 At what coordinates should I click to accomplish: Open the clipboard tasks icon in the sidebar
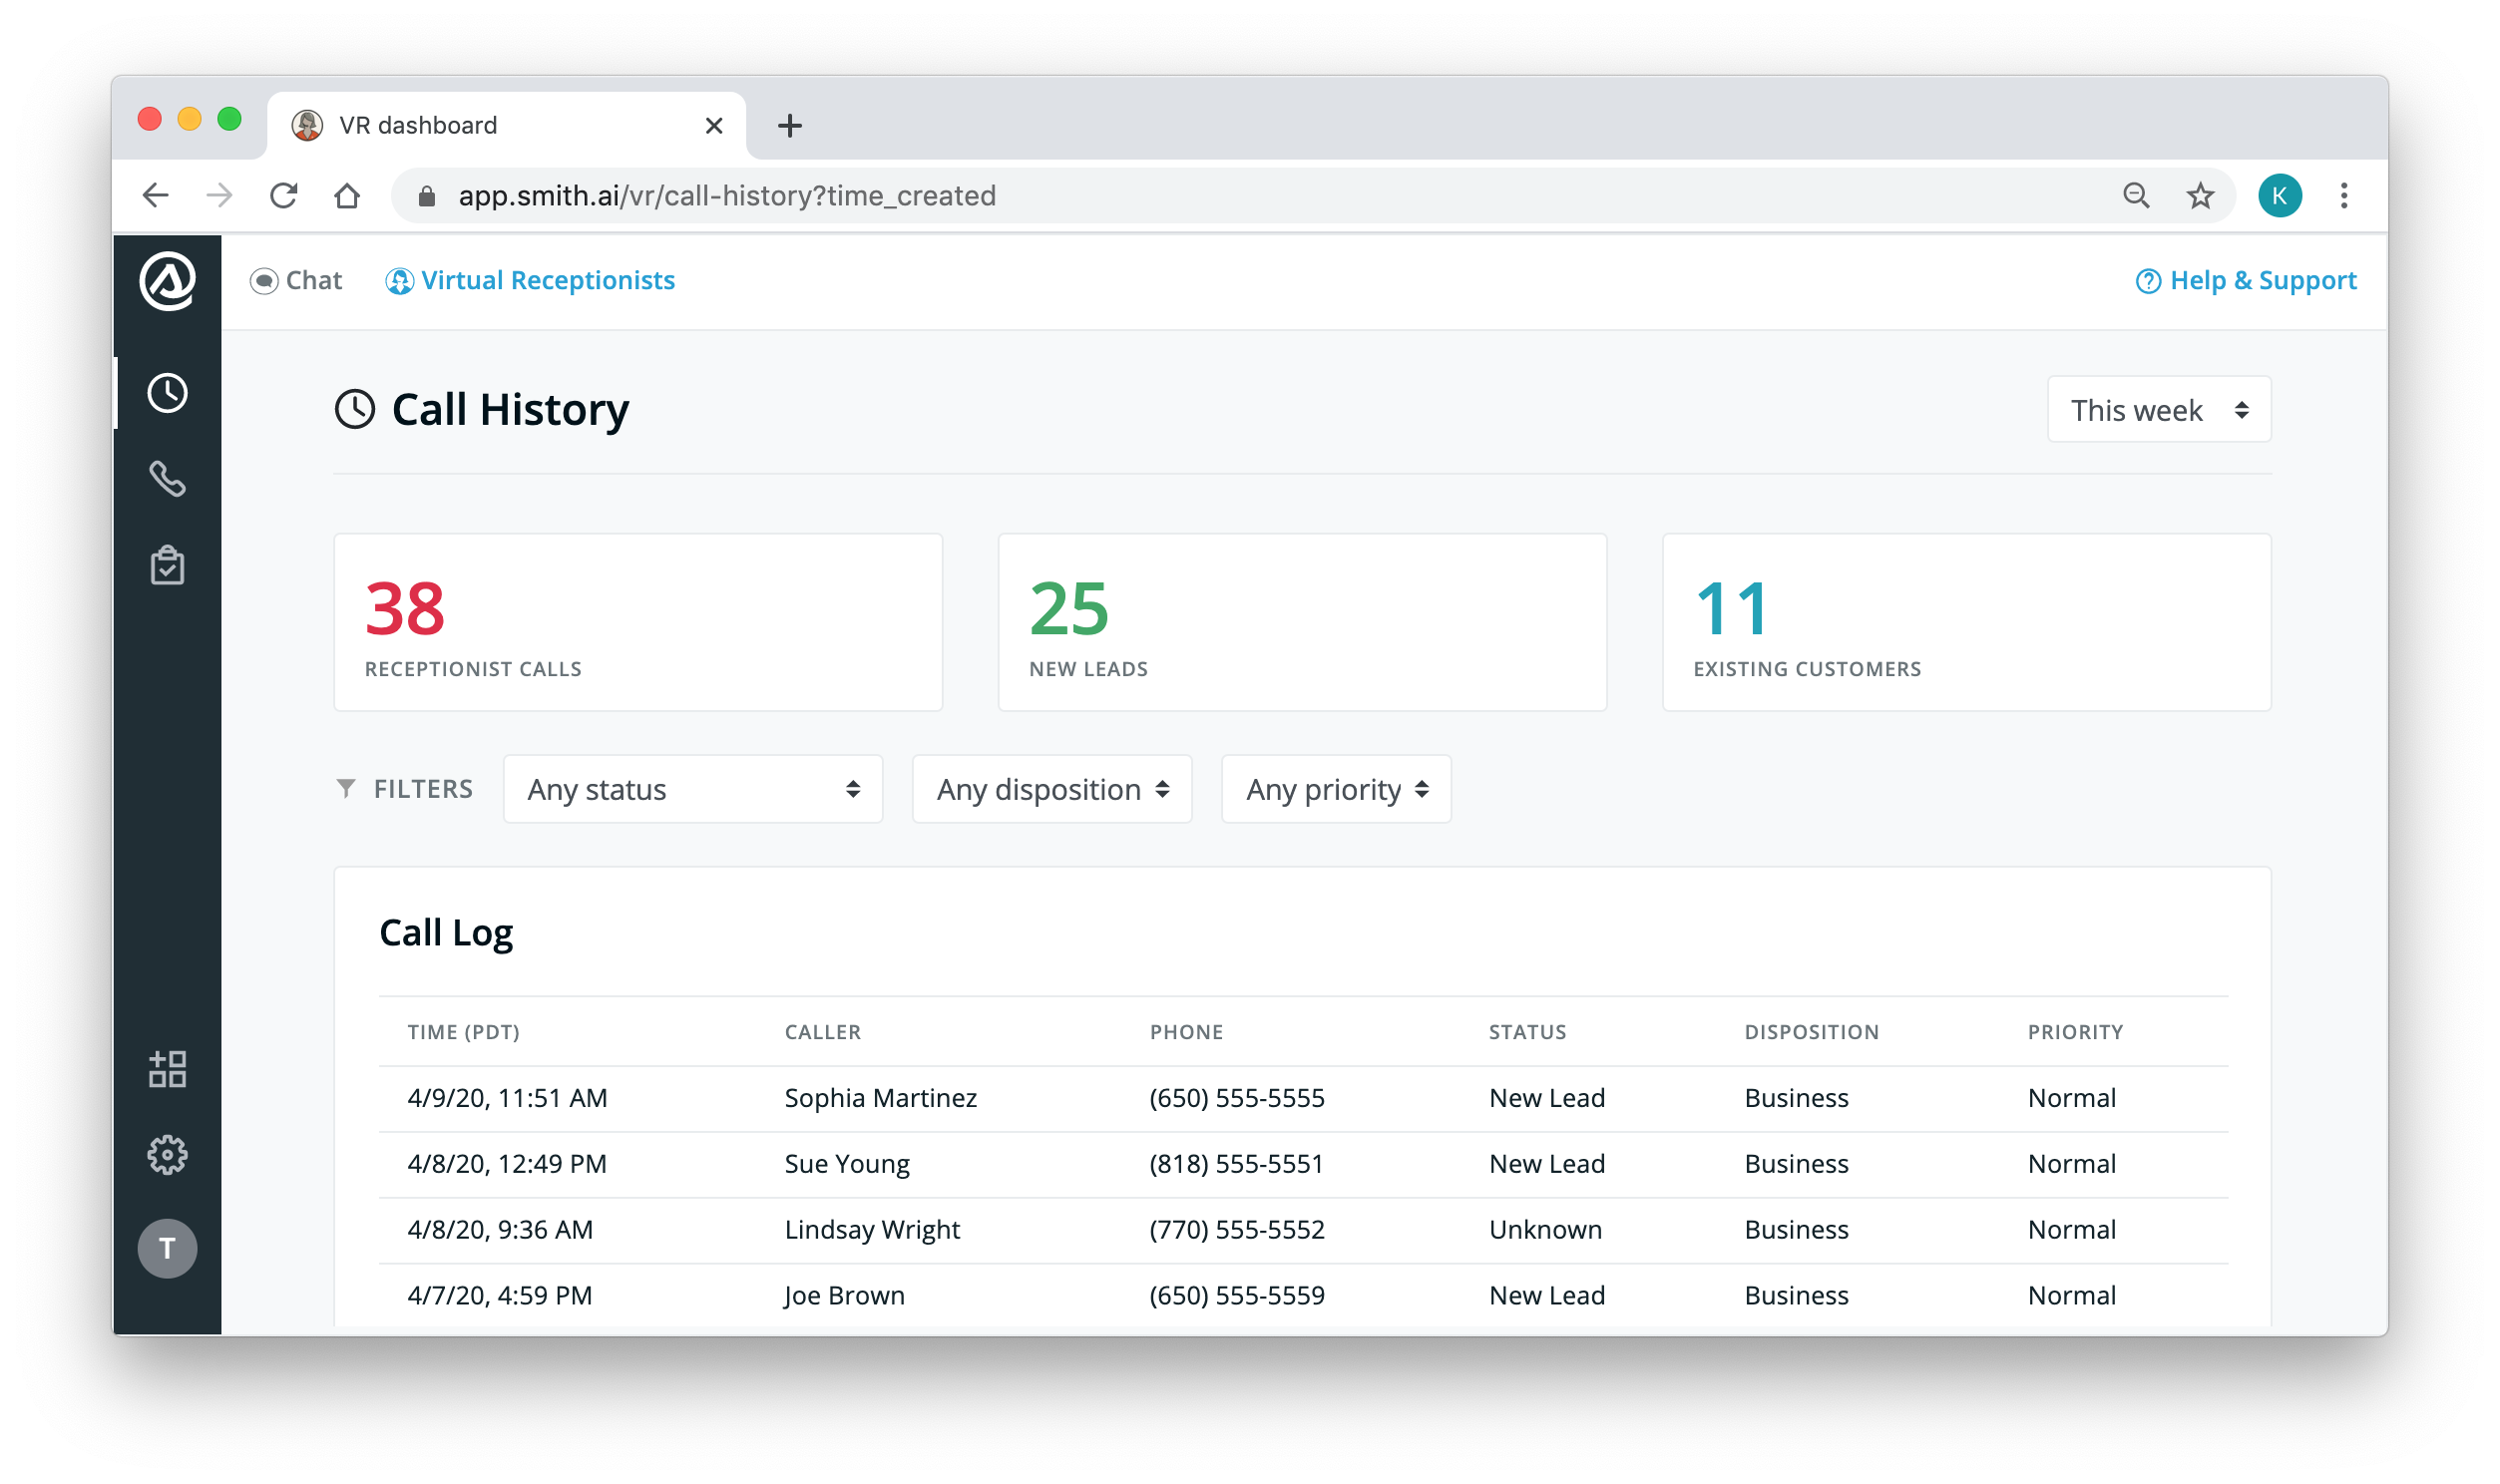pos(167,565)
